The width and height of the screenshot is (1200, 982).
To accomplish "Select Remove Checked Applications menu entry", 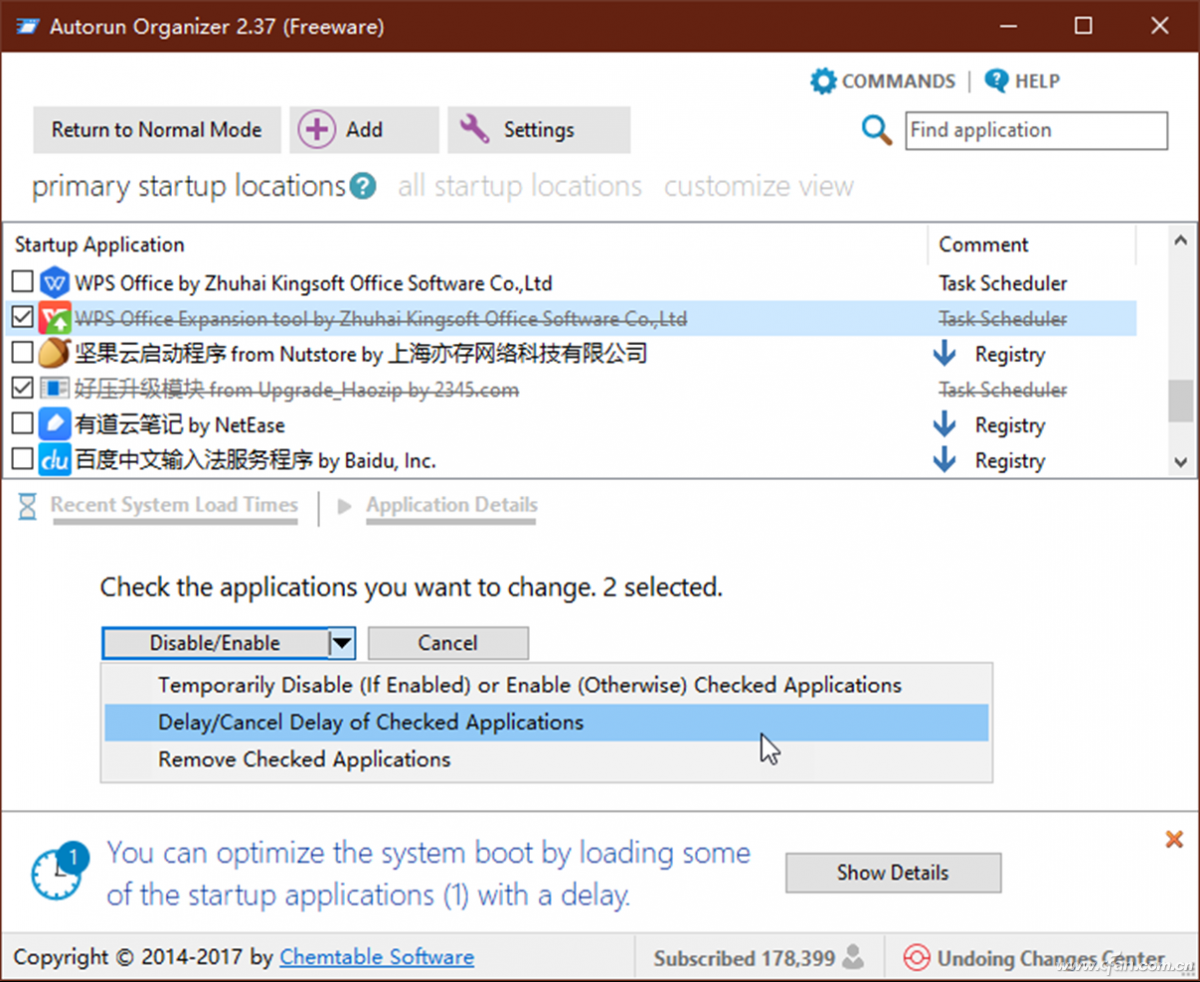I will (304, 759).
